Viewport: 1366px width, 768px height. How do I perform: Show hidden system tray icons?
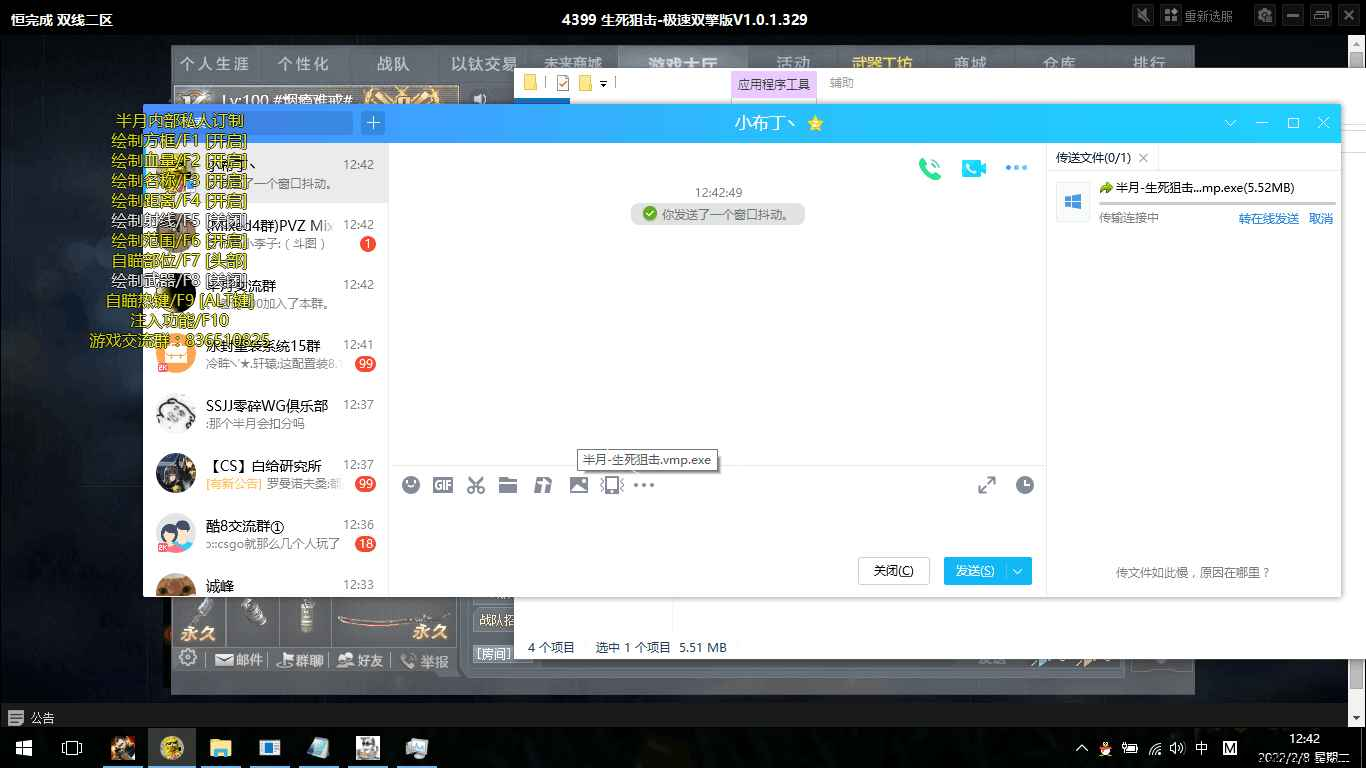(1081, 748)
